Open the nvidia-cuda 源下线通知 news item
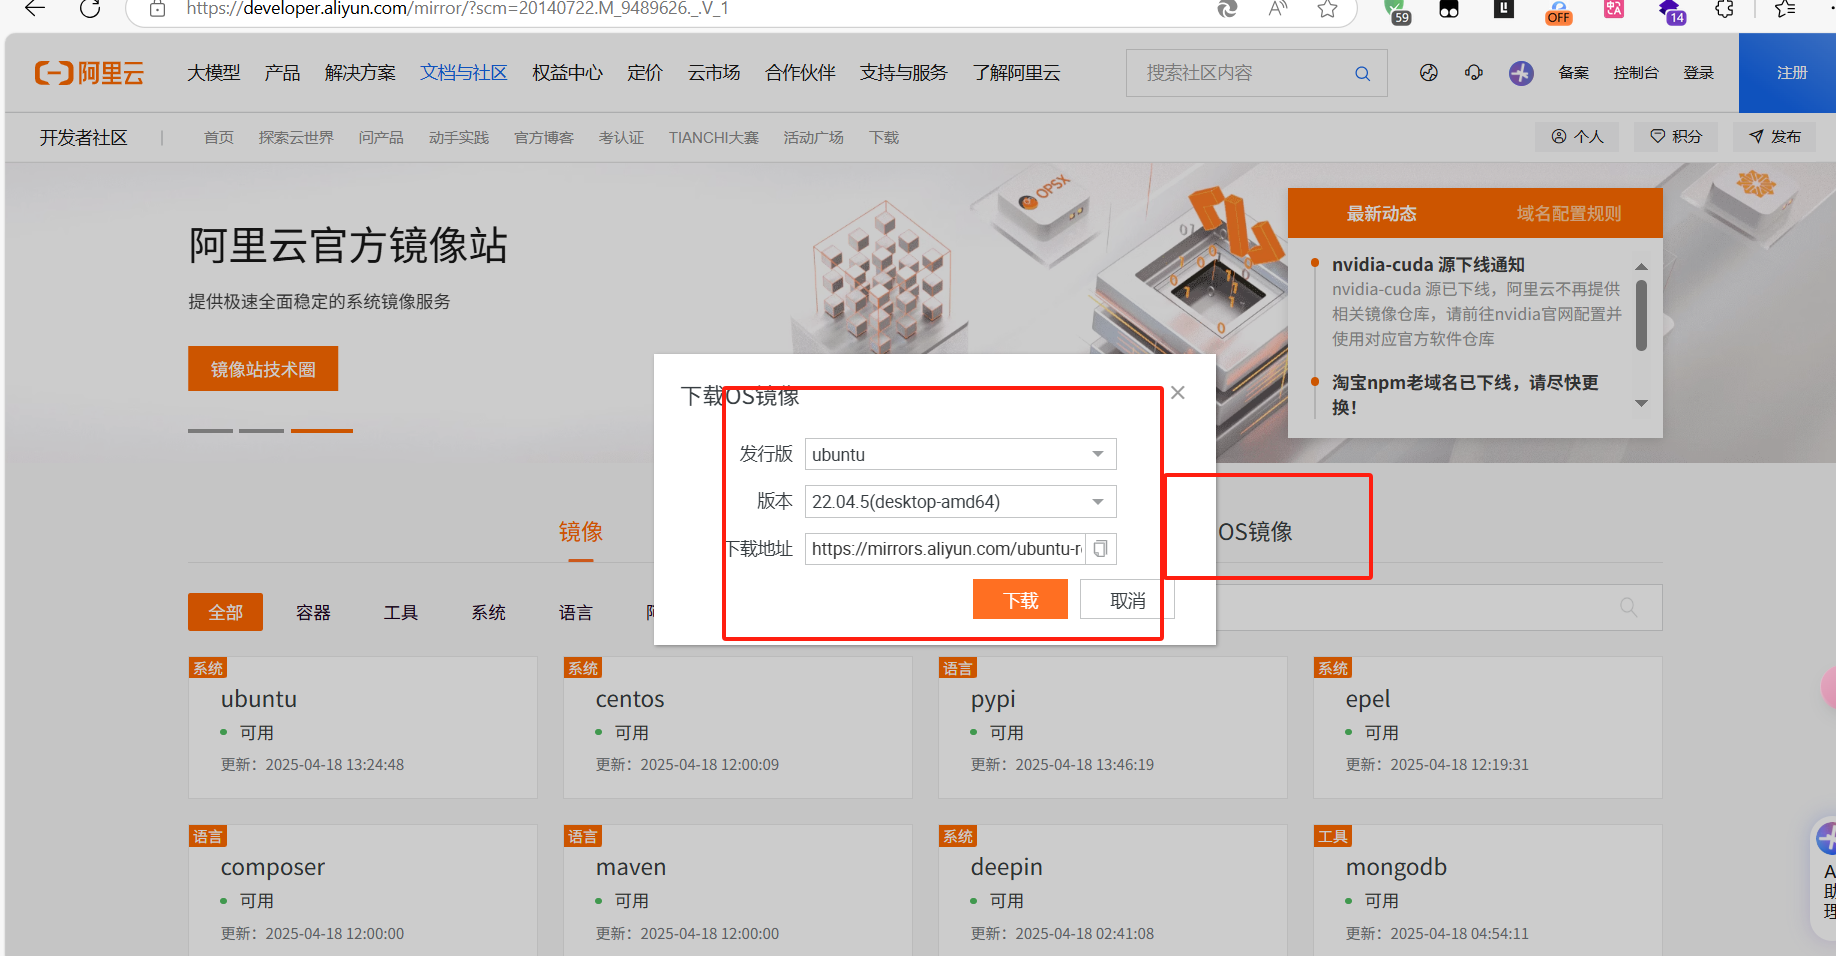Viewport: 1836px width, 956px height. click(x=1428, y=265)
